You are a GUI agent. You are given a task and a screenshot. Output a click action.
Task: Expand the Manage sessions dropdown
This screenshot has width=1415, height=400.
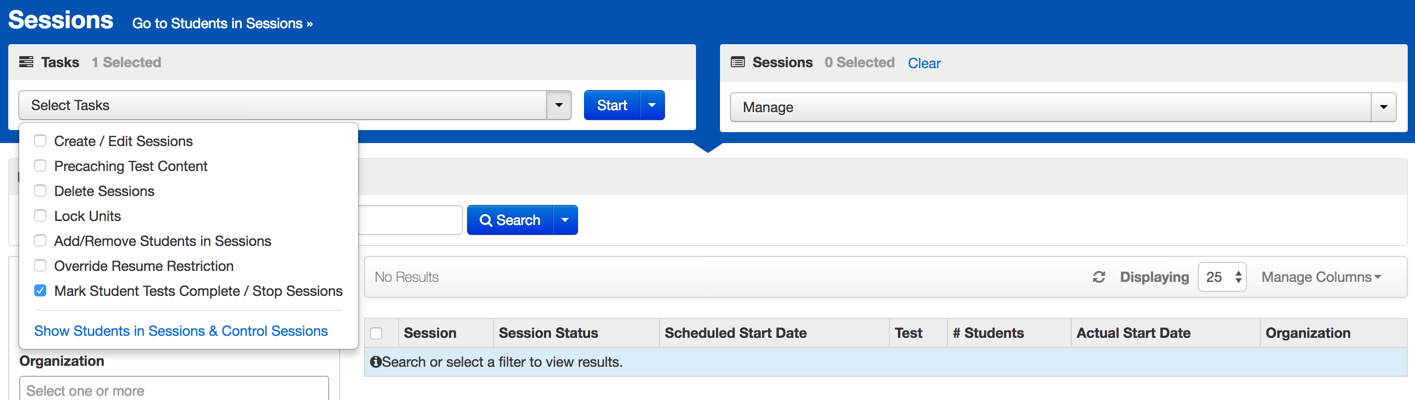tap(1384, 107)
